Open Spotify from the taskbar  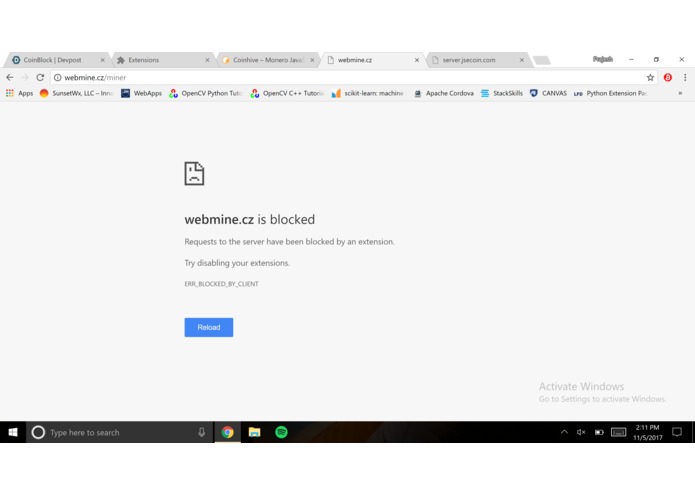click(x=281, y=432)
